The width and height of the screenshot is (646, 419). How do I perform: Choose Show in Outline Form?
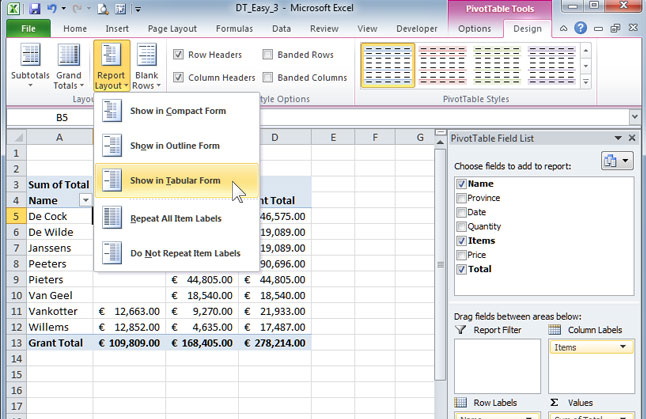click(x=177, y=145)
